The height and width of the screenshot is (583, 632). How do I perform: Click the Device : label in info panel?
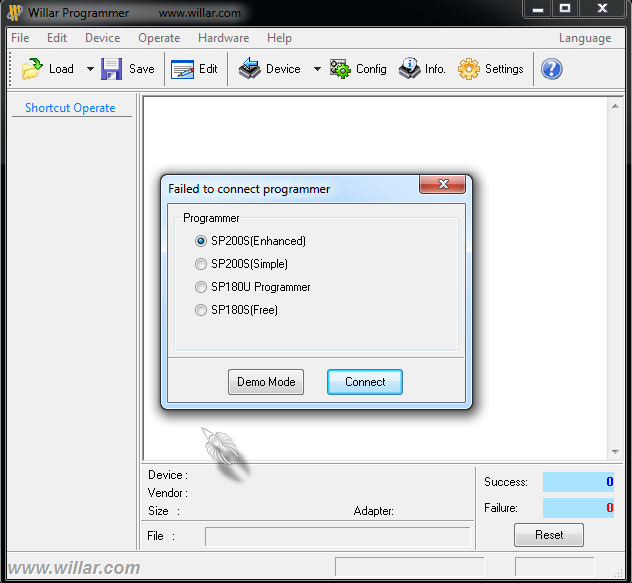[168, 475]
